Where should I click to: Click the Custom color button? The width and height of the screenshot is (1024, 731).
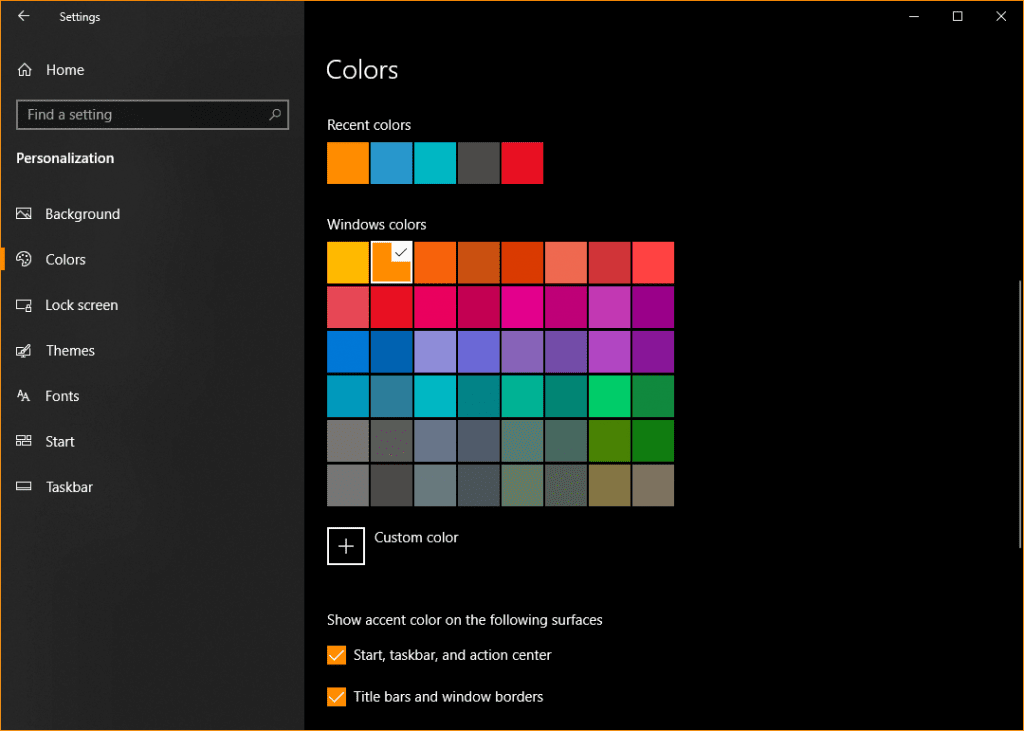(x=346, y=546)
